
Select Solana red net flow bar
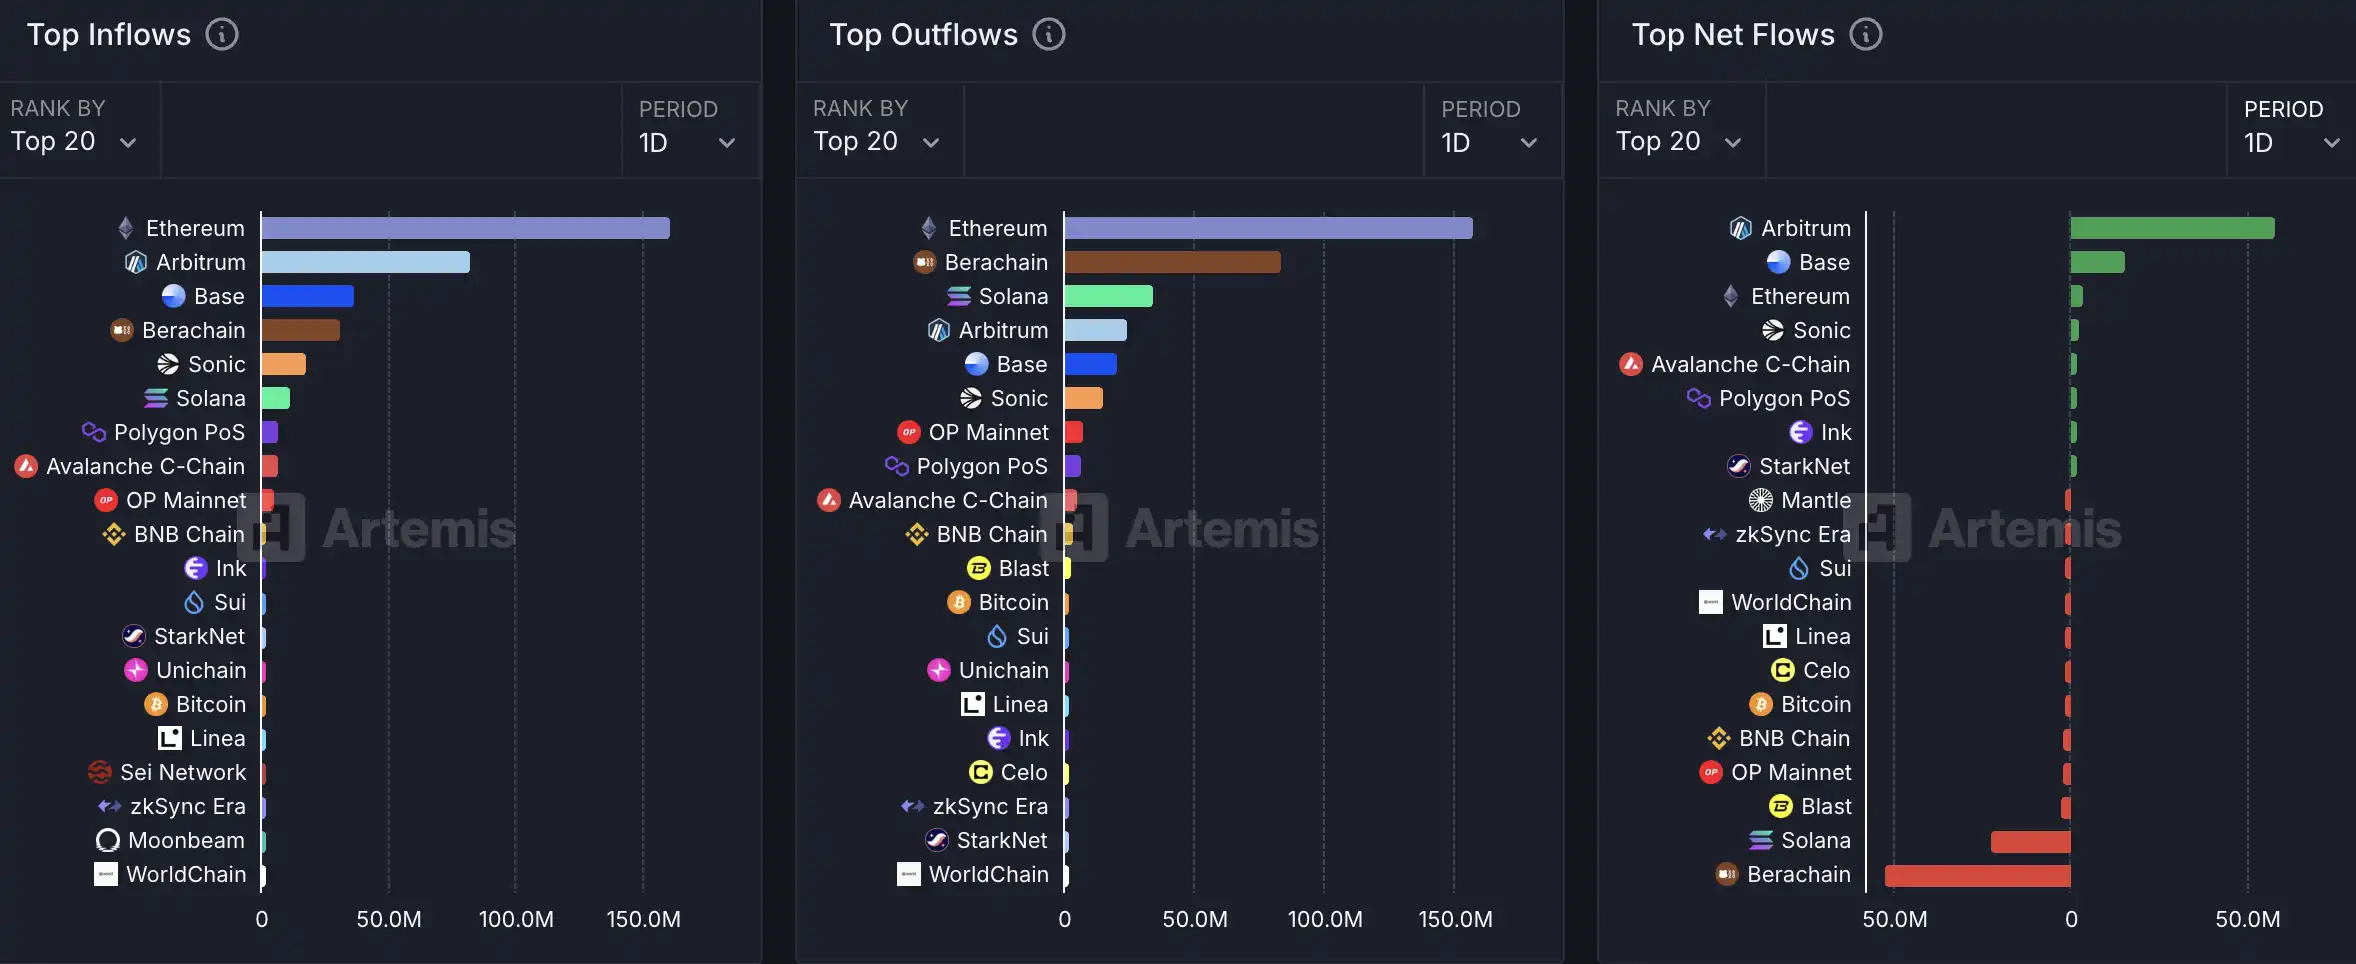coord(2031,841)
